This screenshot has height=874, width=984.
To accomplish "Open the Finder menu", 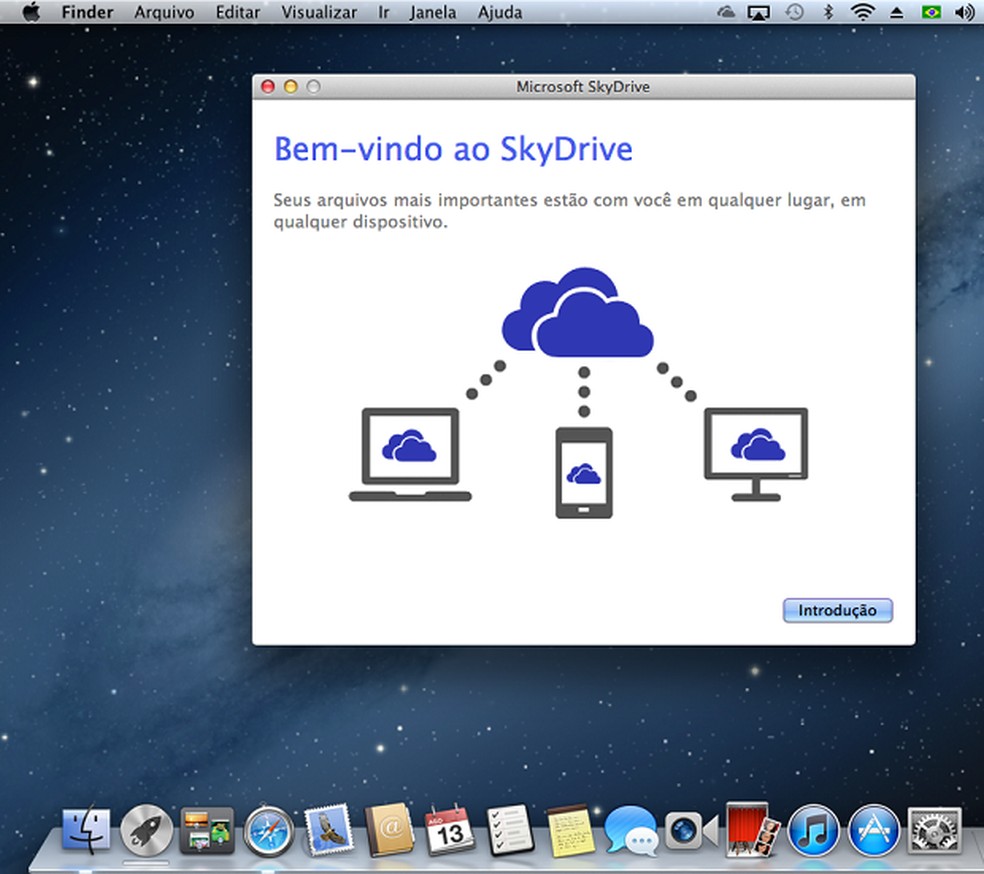I will click(87, 12).
